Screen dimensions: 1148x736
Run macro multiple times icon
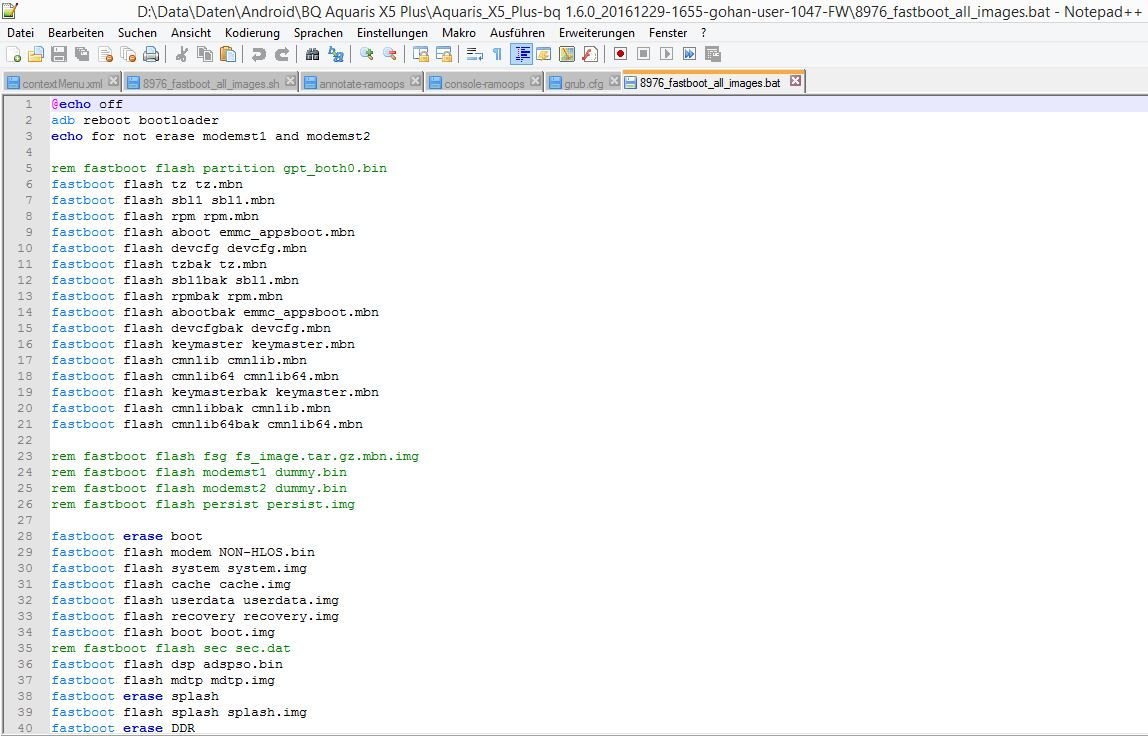[689, 54]
